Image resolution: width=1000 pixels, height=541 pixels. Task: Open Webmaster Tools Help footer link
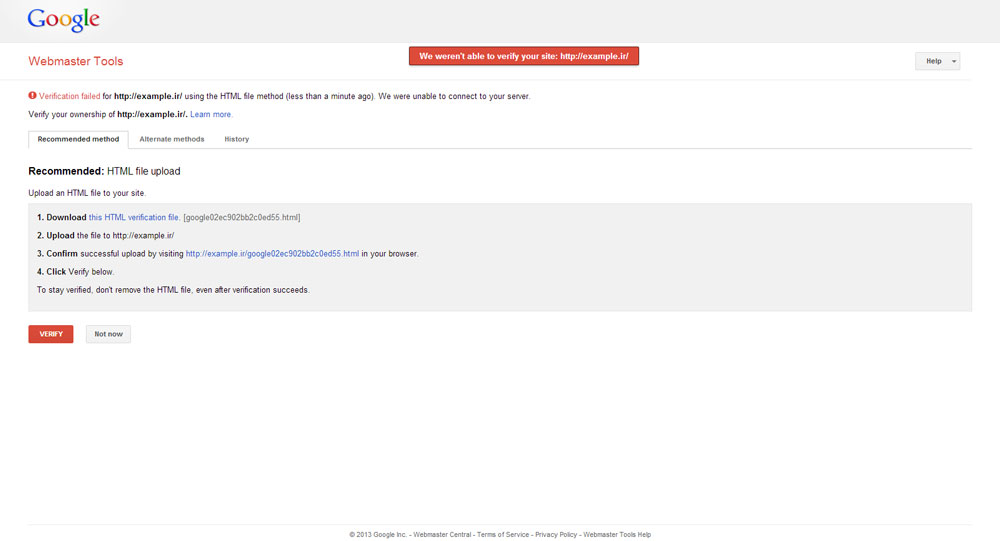tap(617, 535)
